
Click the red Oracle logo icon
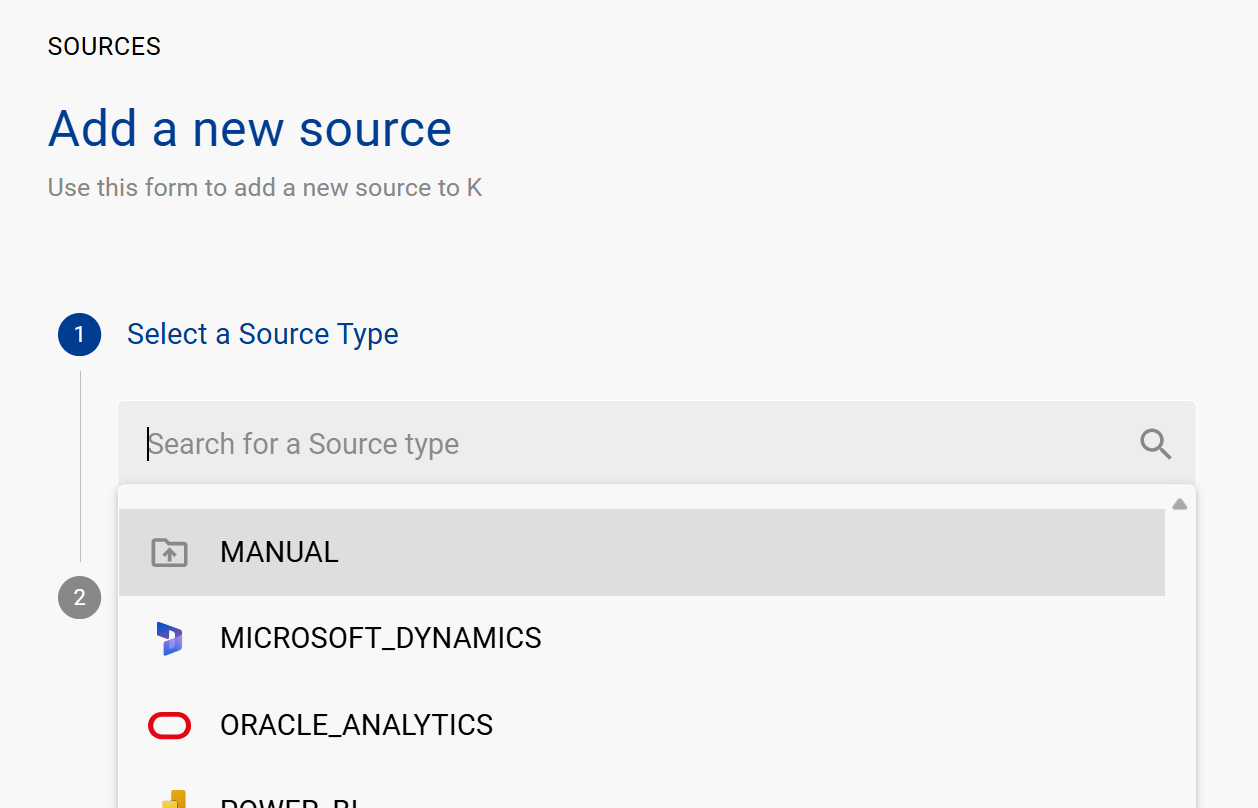point(169,725)
